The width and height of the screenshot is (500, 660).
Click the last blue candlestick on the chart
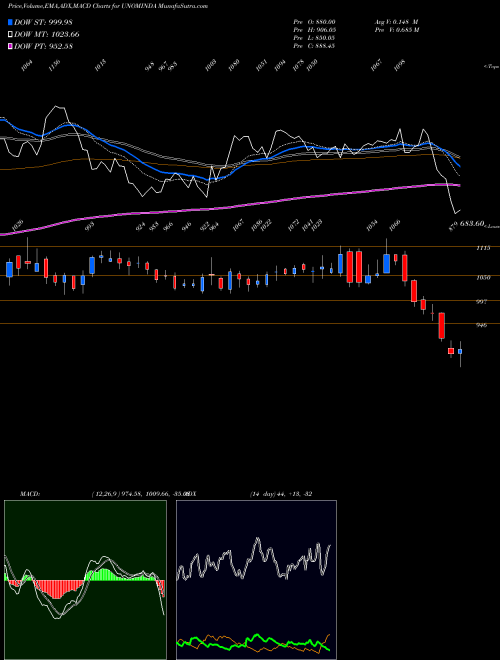pyautogui.click(x=460, y=351)
